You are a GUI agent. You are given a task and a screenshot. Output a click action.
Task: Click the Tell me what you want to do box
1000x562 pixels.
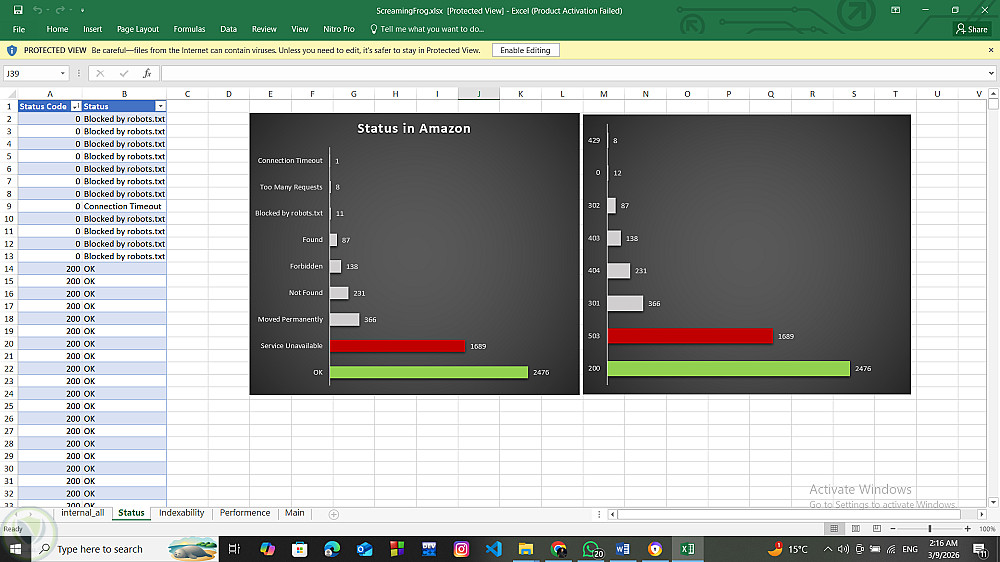click(427, 29)
